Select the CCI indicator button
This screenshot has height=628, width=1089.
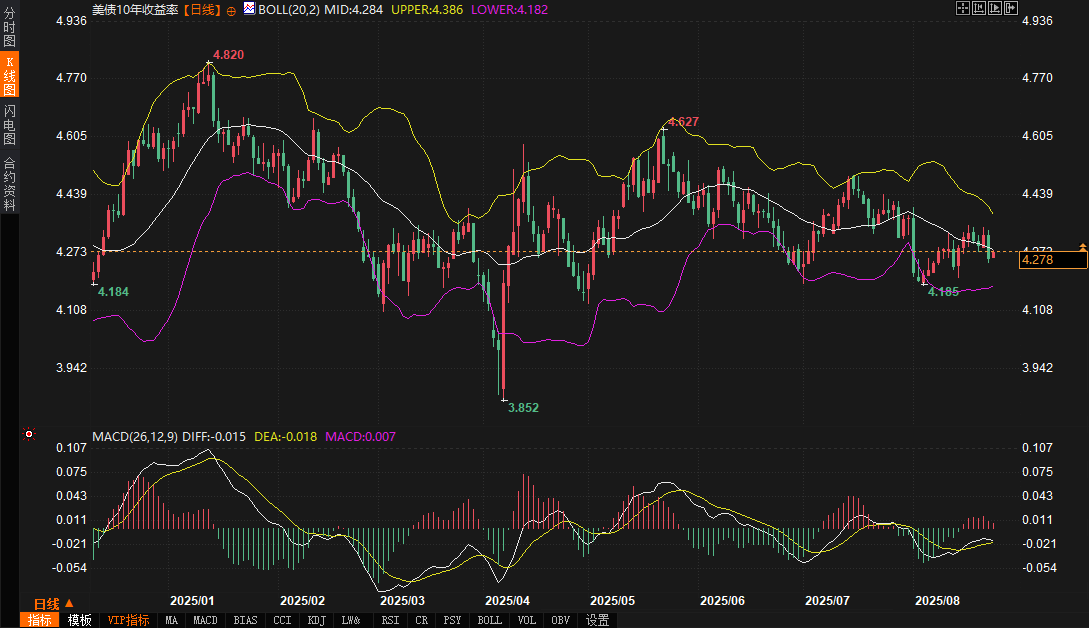[282, 620]
